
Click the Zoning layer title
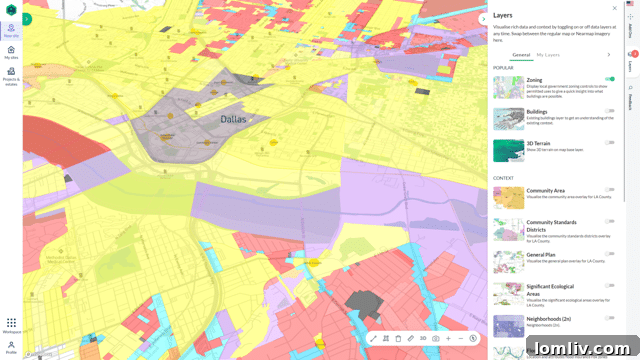(534, 80)
